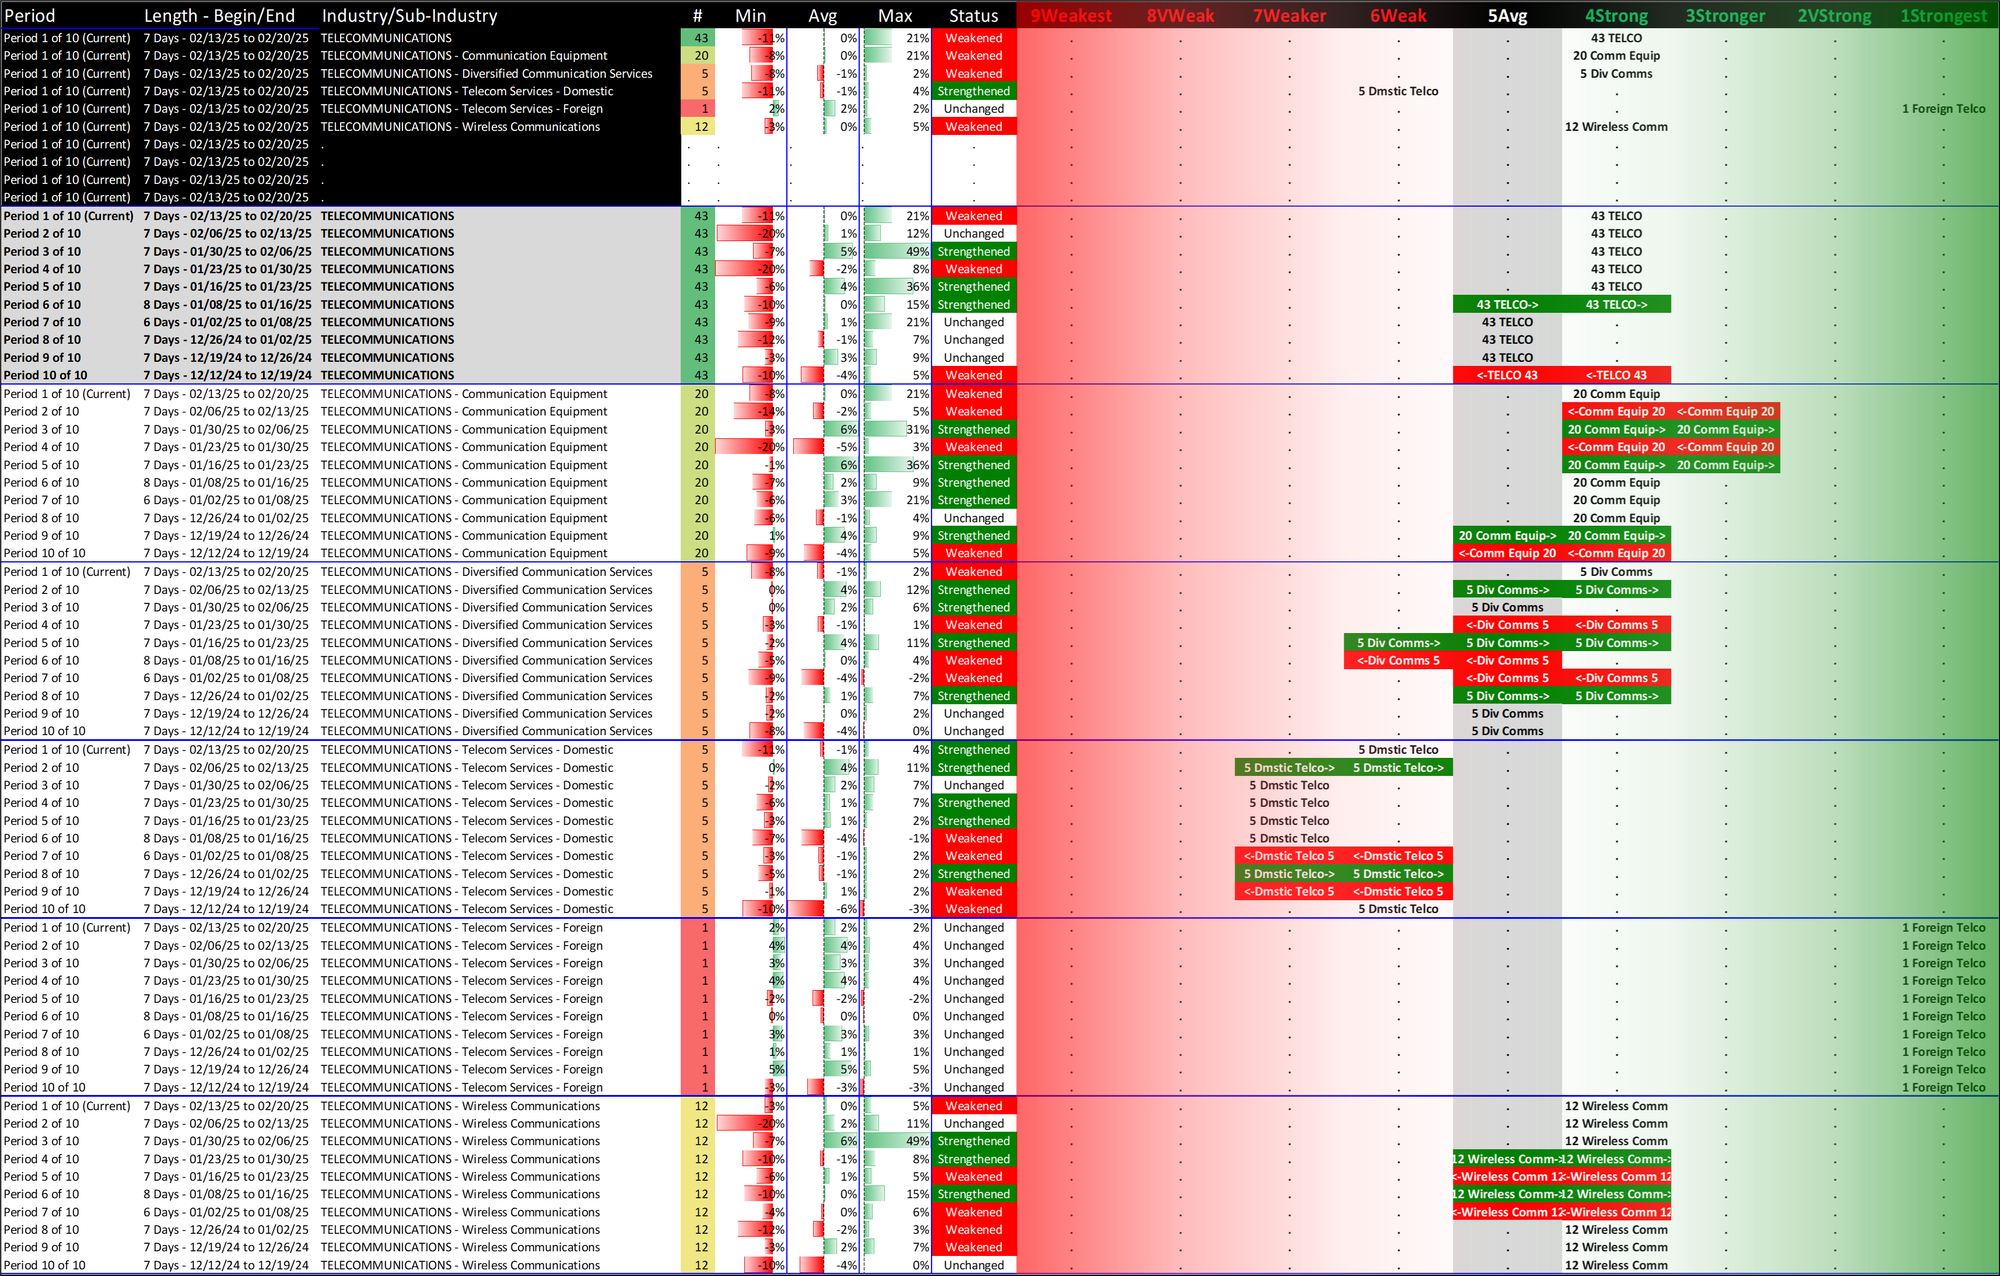Click the 2VStrong column header
Viewport: 2000px width, 1276px height.
pos(1834,16)
